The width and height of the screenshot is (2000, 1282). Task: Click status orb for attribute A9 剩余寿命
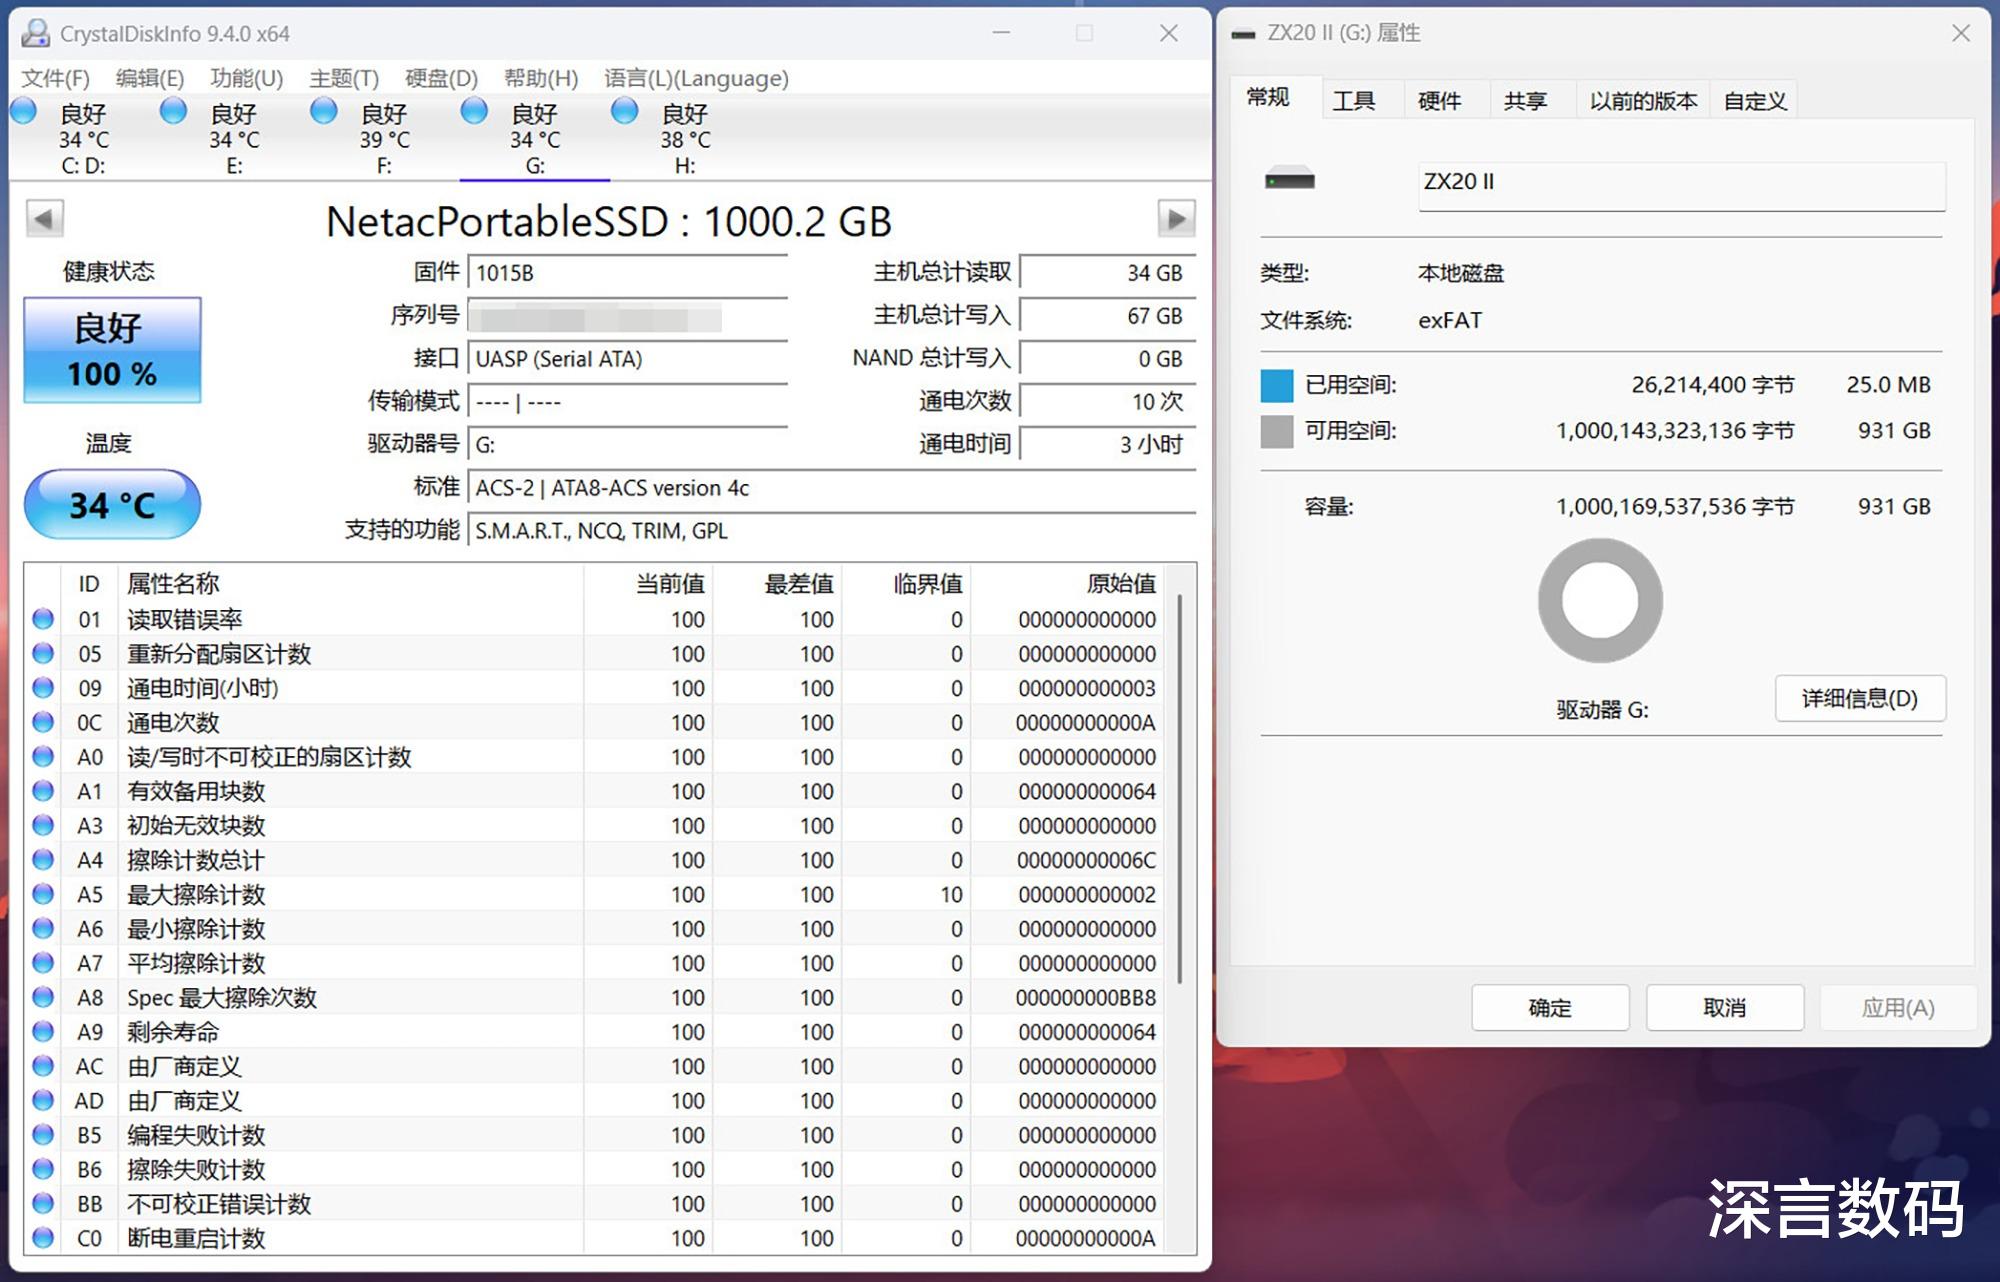coord(43,1031)
